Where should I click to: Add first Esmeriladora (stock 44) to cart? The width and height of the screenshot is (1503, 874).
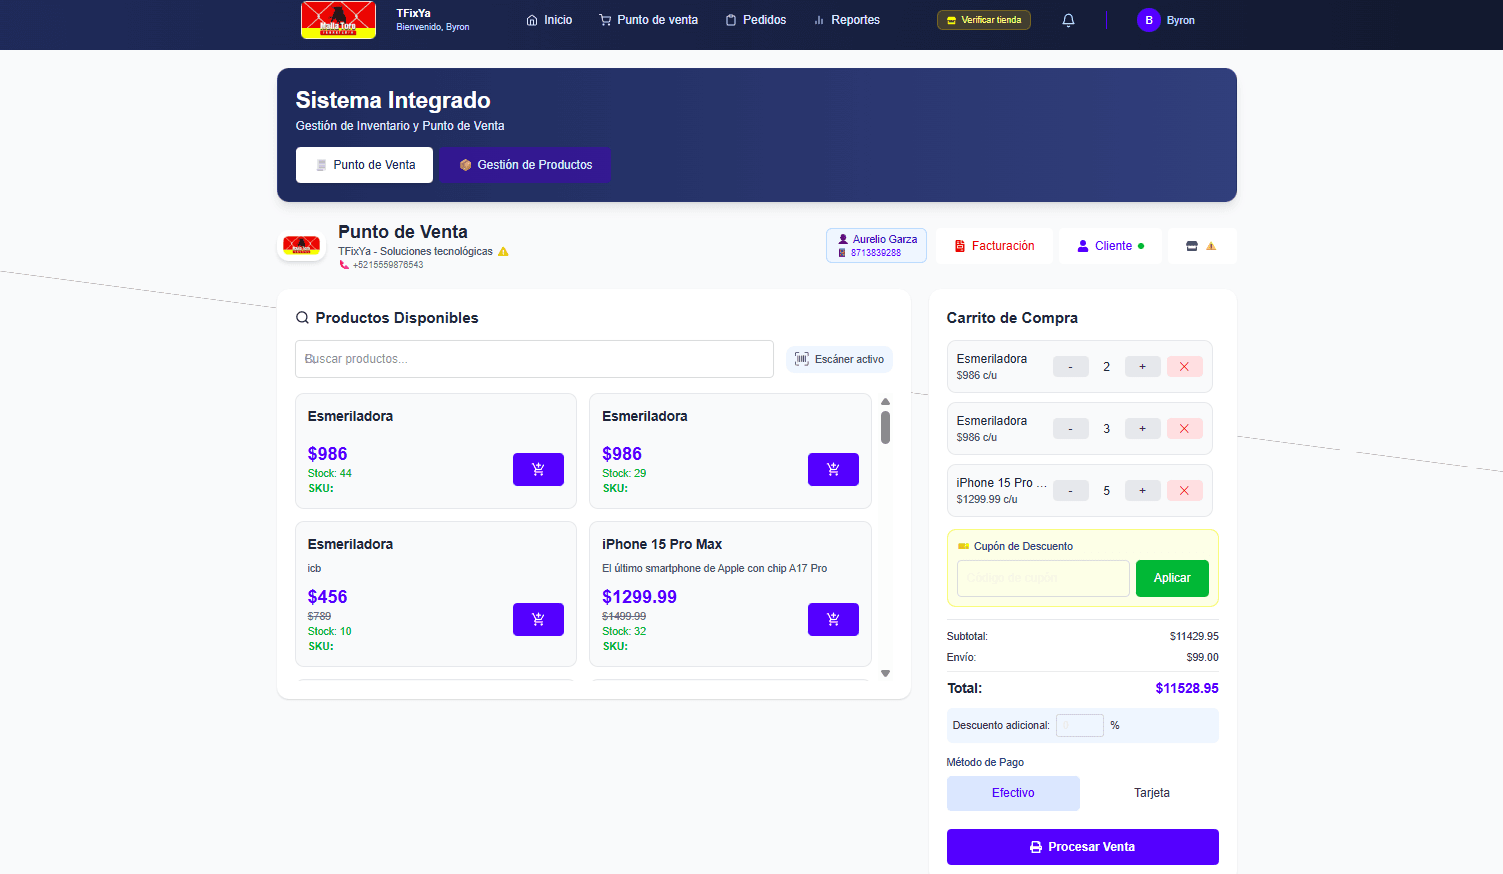pos(538,469)
